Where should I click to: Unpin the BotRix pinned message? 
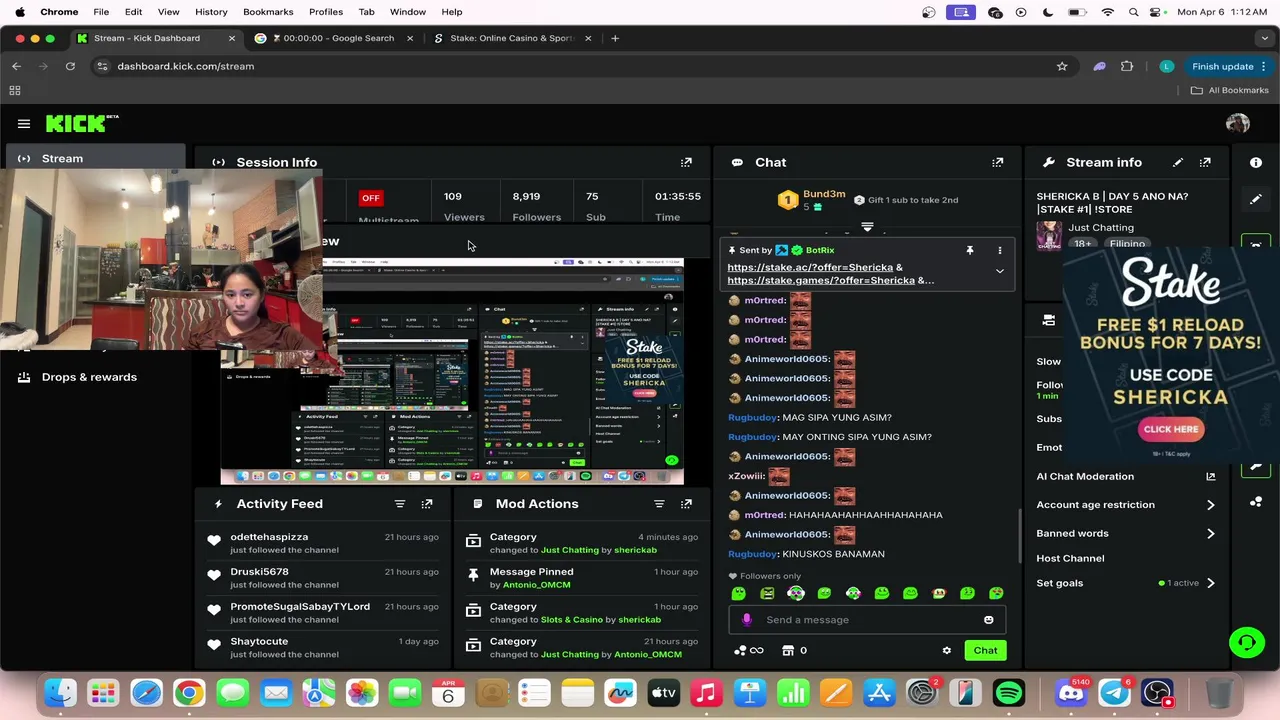coord(969,250)
